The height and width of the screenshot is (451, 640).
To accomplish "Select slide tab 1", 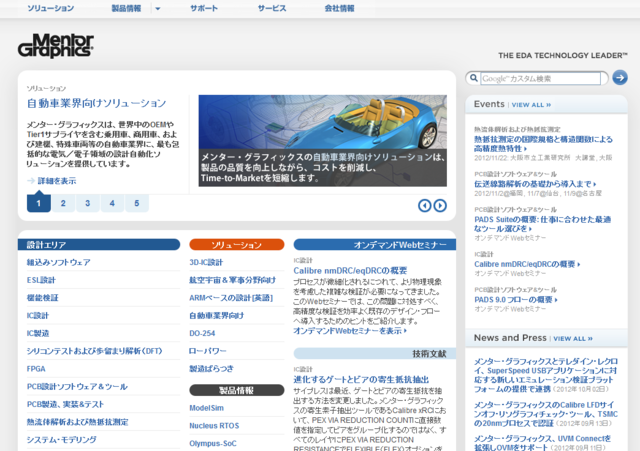I will tap(39, 203).
